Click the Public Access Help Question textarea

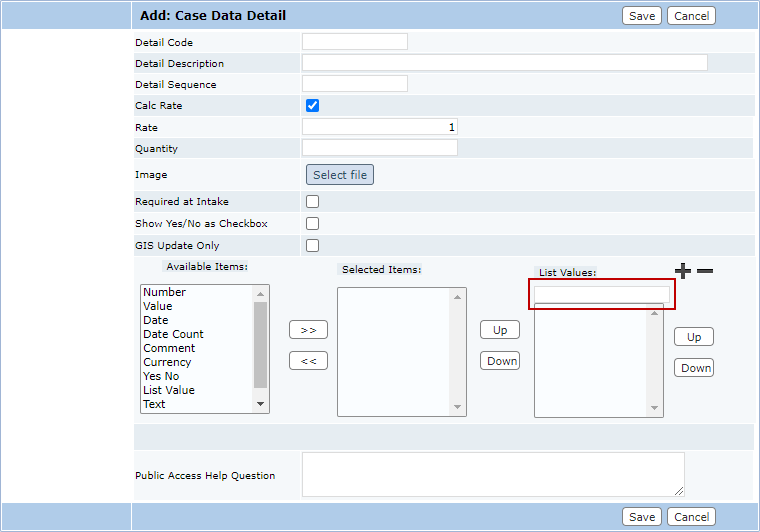click(493, 474)
